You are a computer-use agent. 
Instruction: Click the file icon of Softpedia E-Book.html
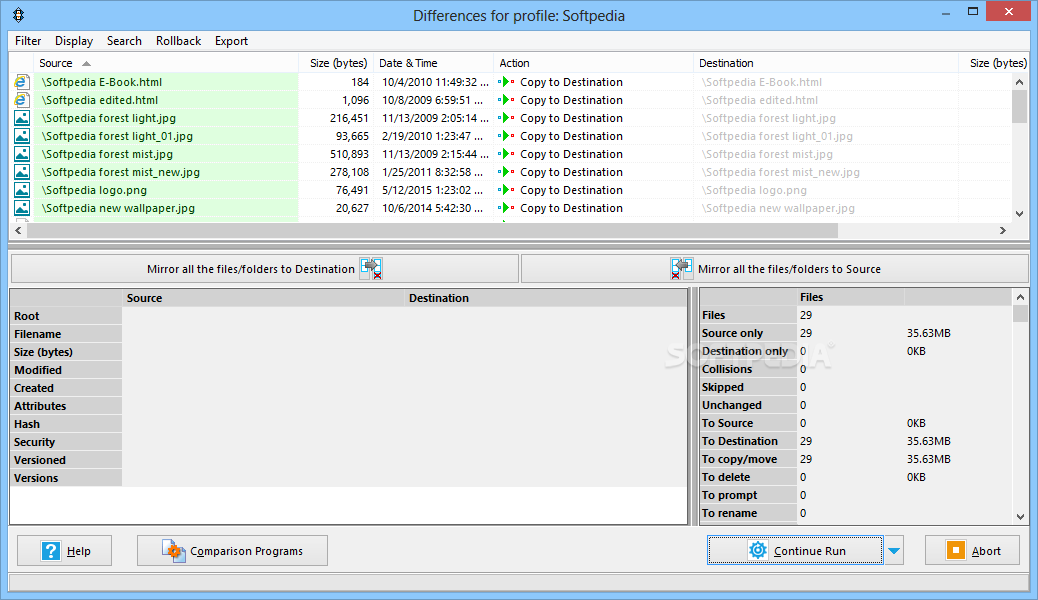coord(22,82)
